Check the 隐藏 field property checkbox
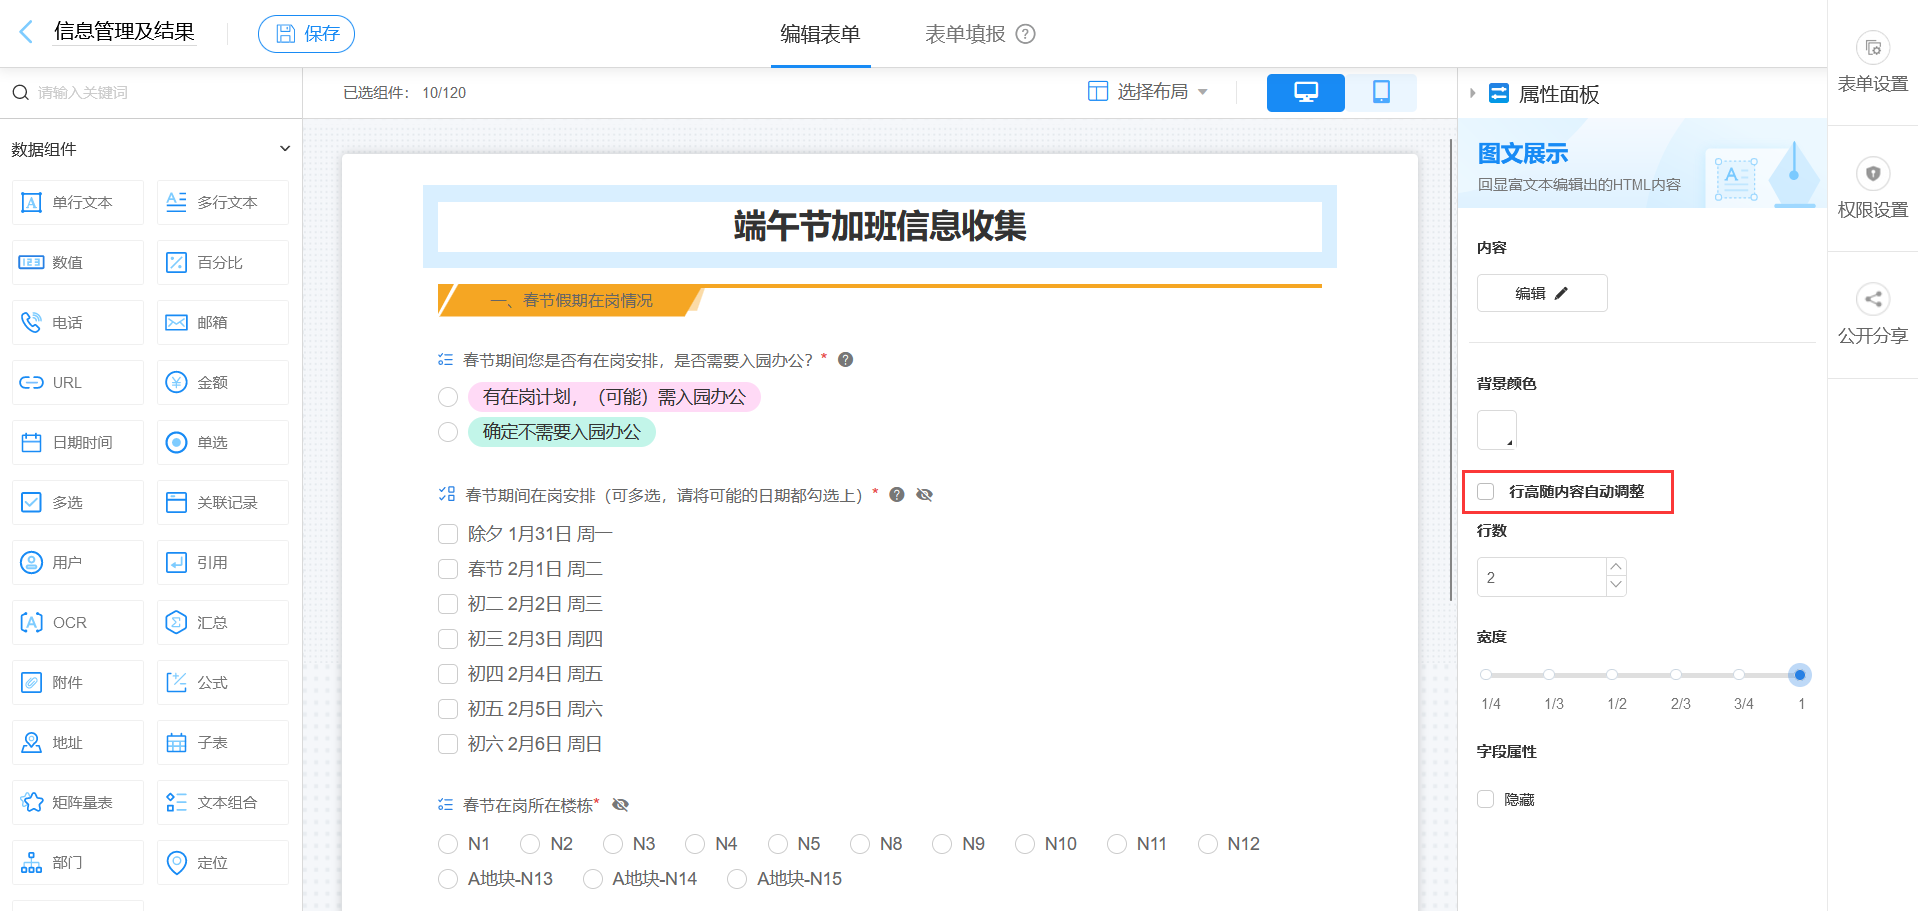 click(1485, 799)
